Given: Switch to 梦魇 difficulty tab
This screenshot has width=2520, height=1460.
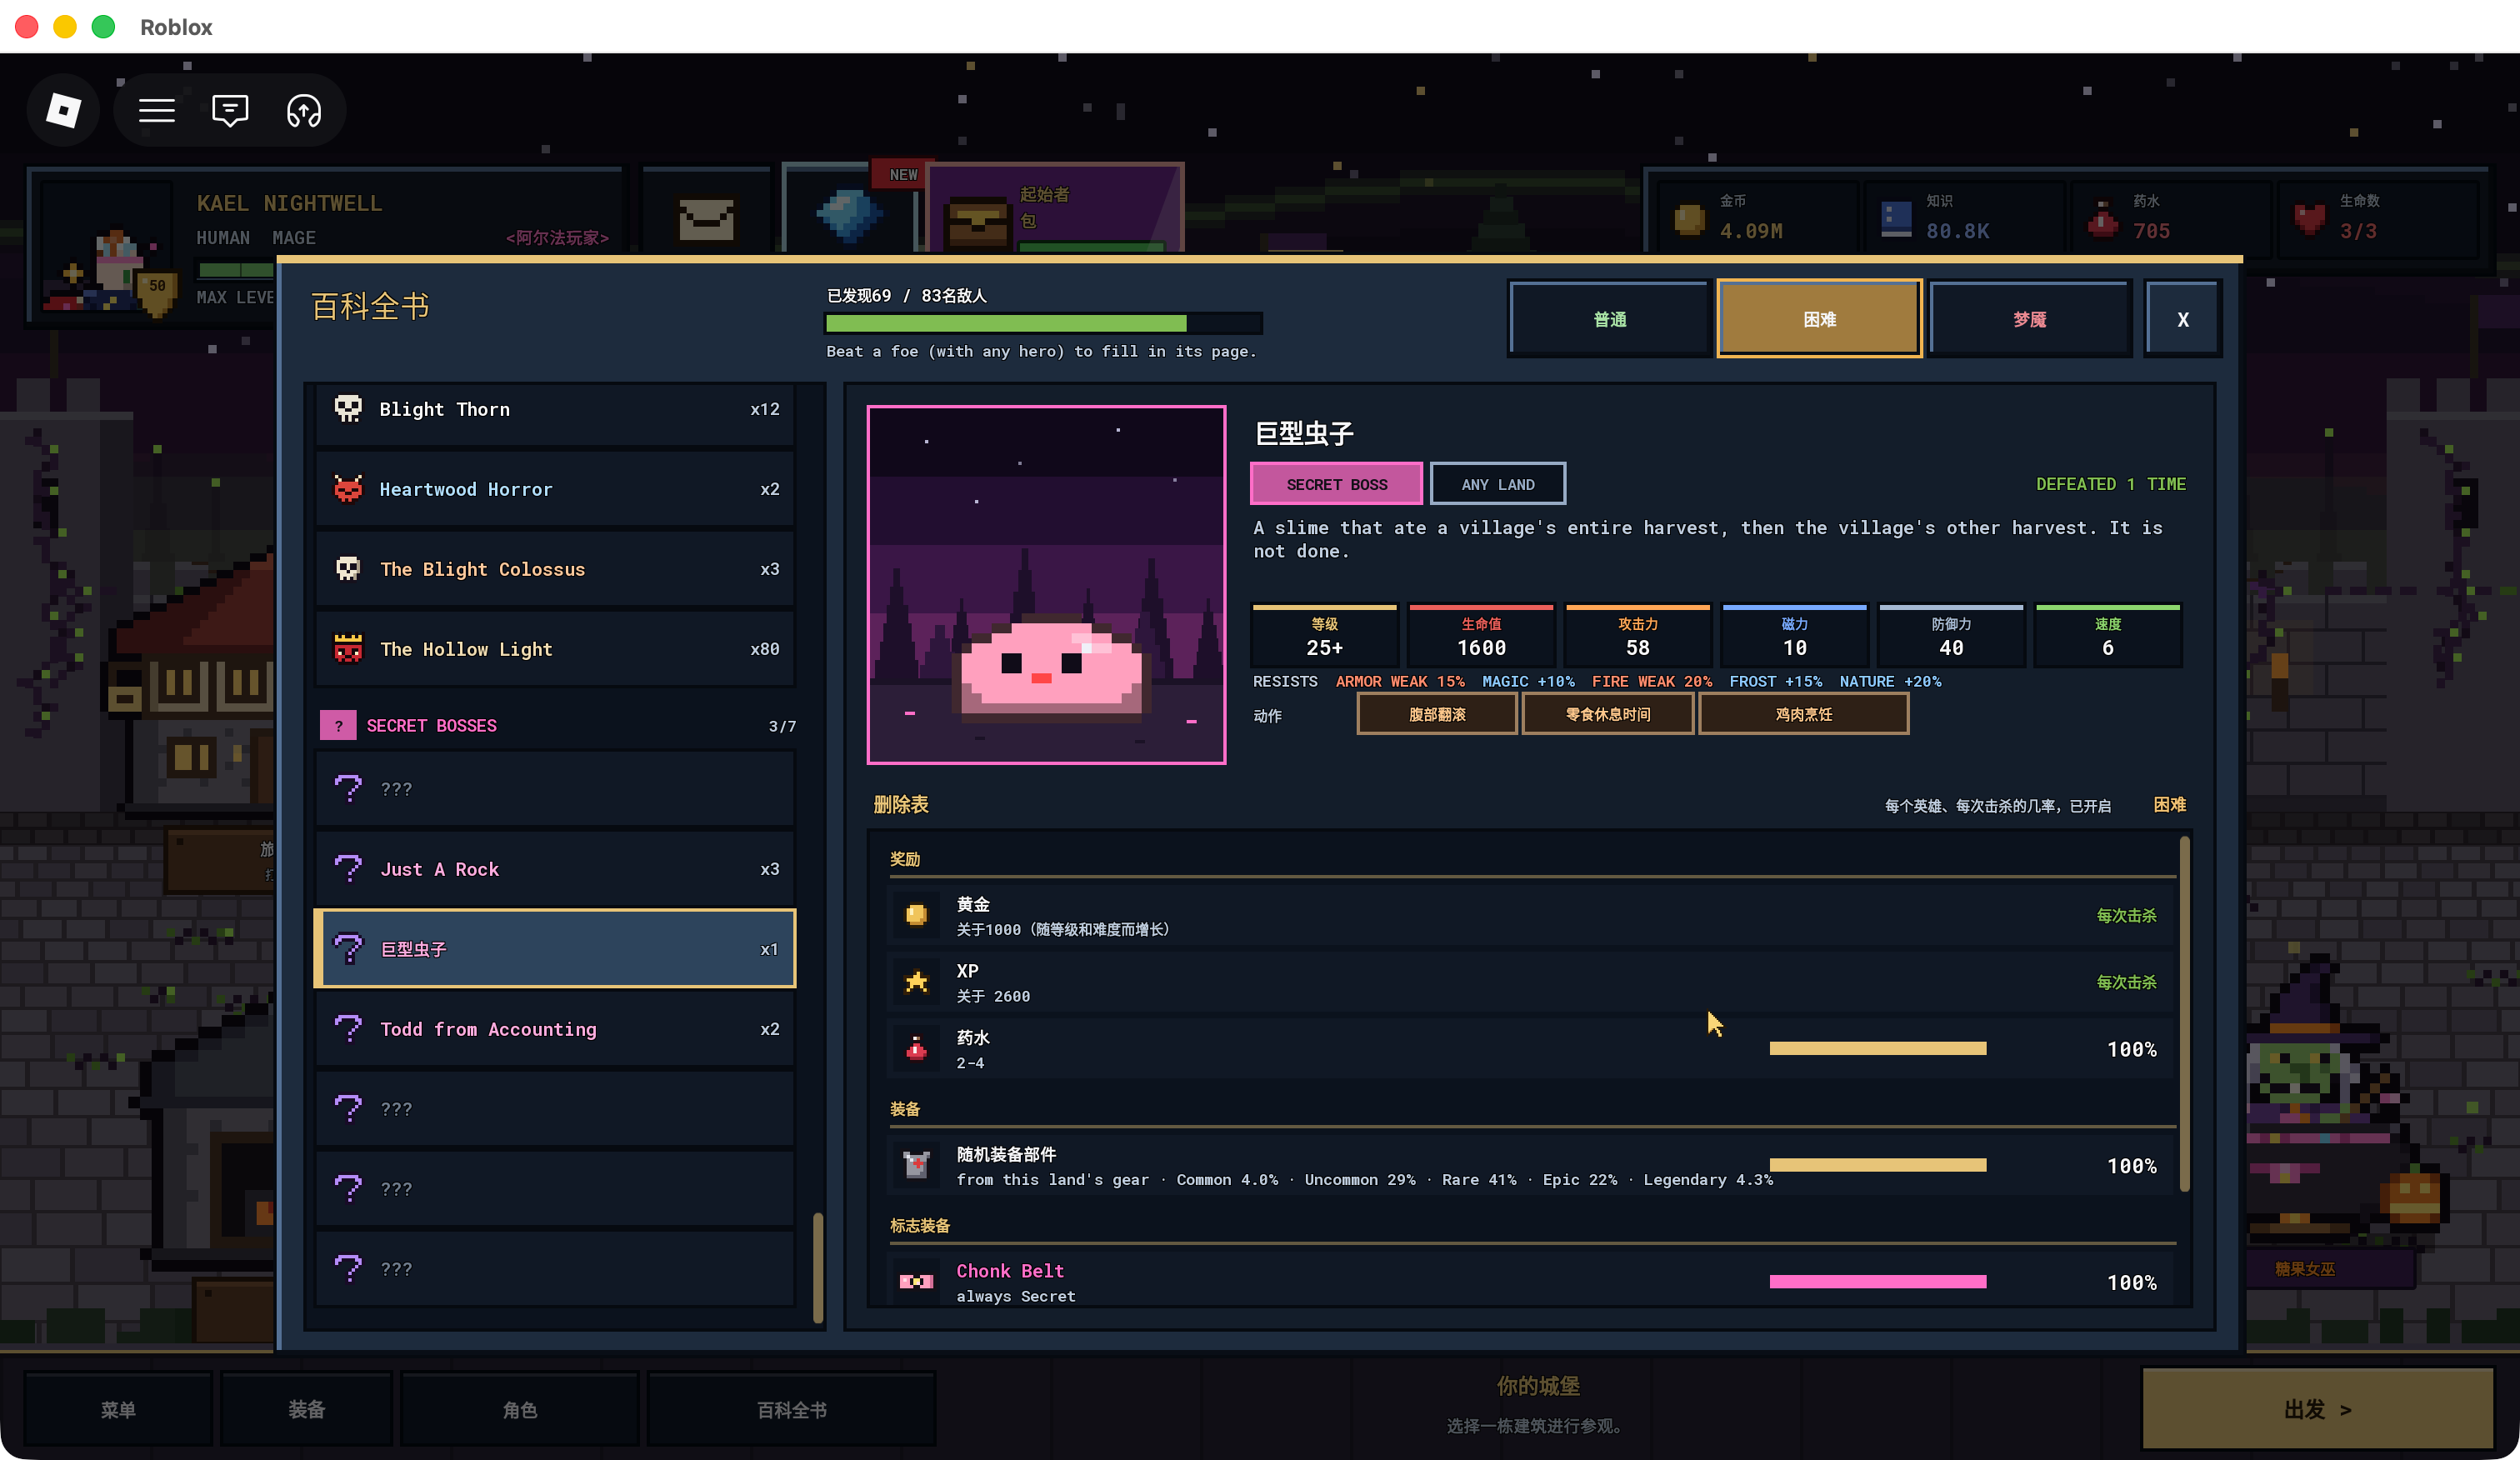Looking at the screenshot, I should (2029, 319).
